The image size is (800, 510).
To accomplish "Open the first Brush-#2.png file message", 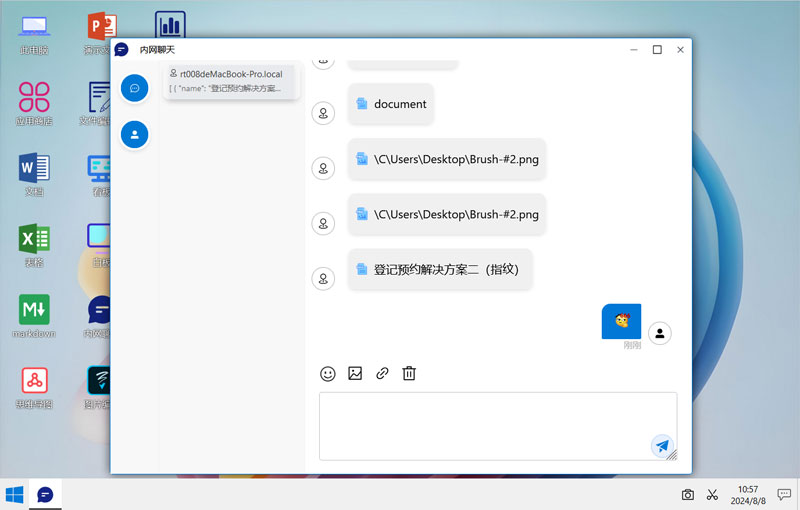I will tap(447, 159).
